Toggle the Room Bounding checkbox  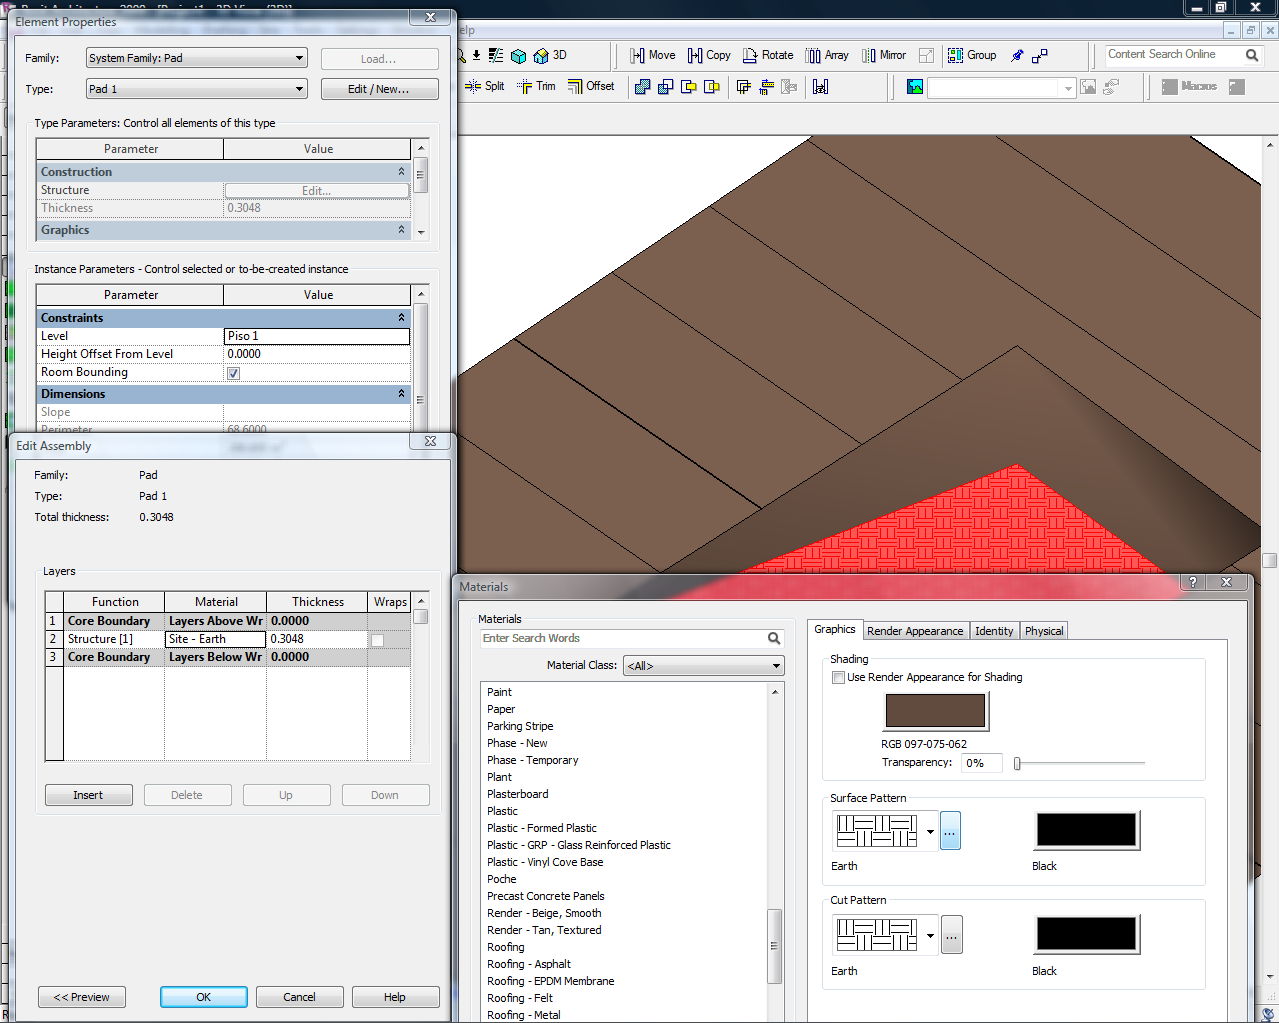pos(233,373)
